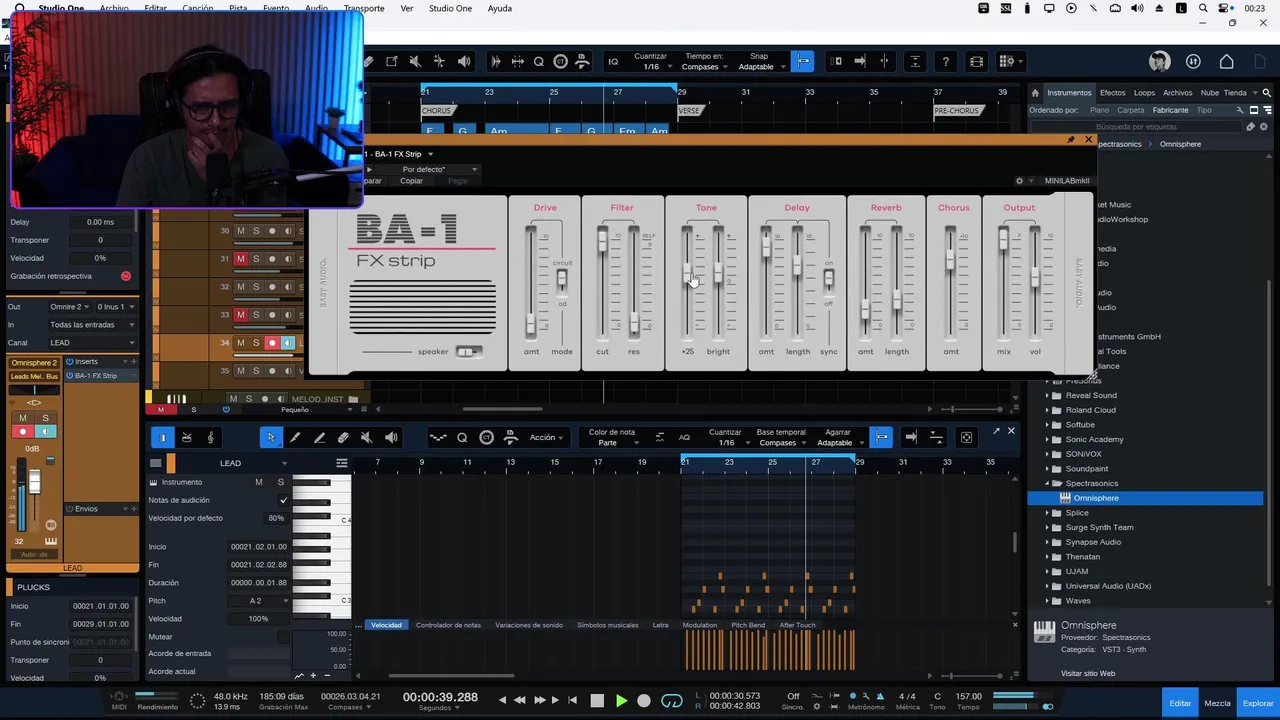1280x720 pixels.
Task: Click the Explorar button
Action: pyautogui.click(x=1258, y=703)
